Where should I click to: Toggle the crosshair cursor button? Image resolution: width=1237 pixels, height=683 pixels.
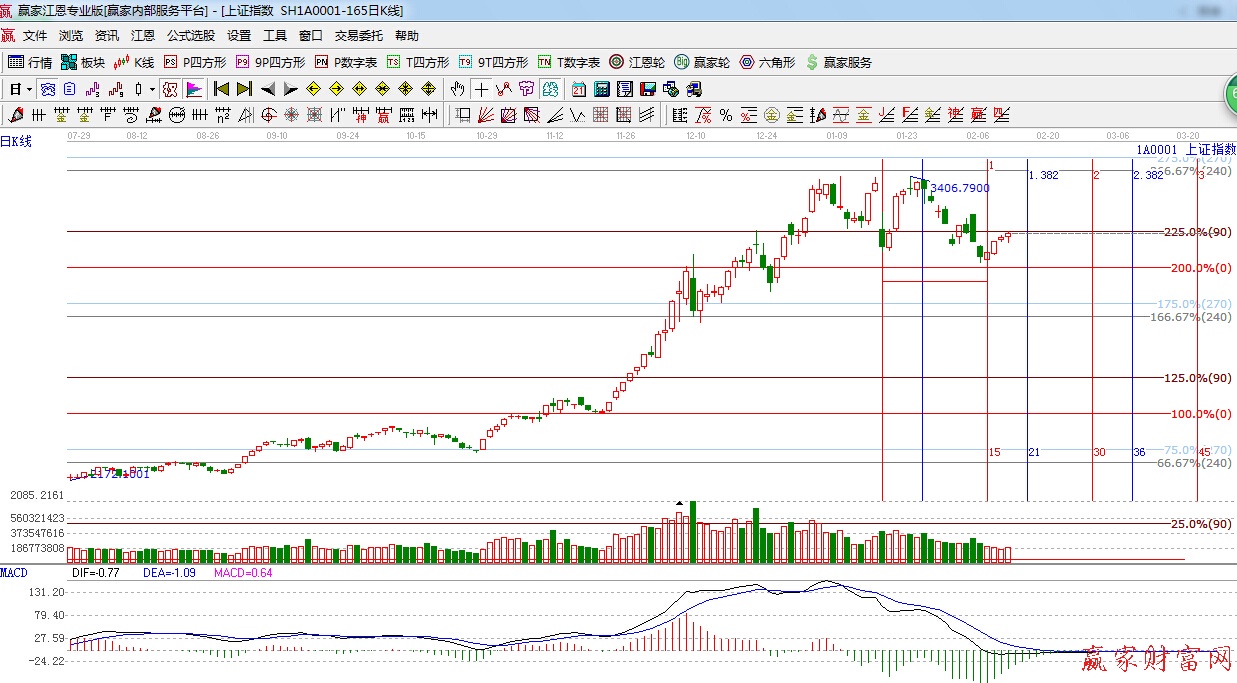tap(481, 89)
